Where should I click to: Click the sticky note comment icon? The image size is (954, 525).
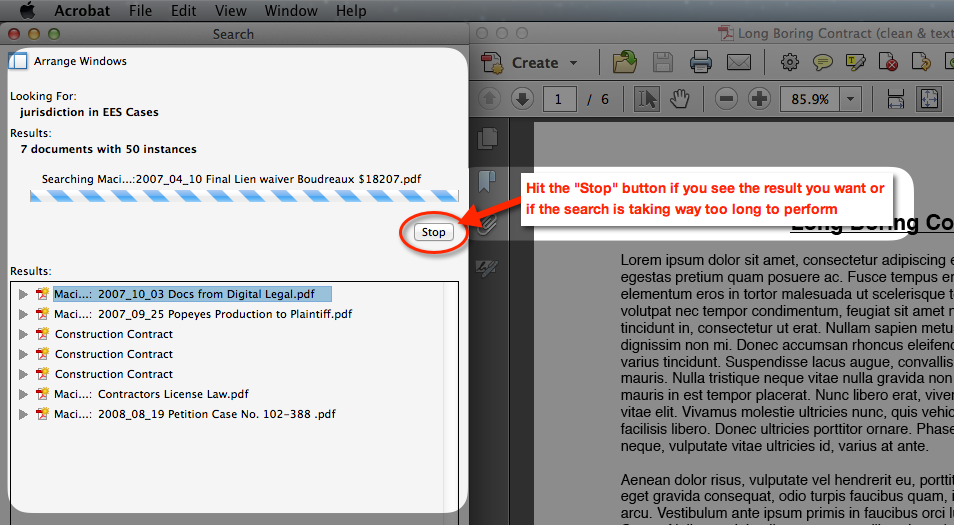tap(822, 62)
